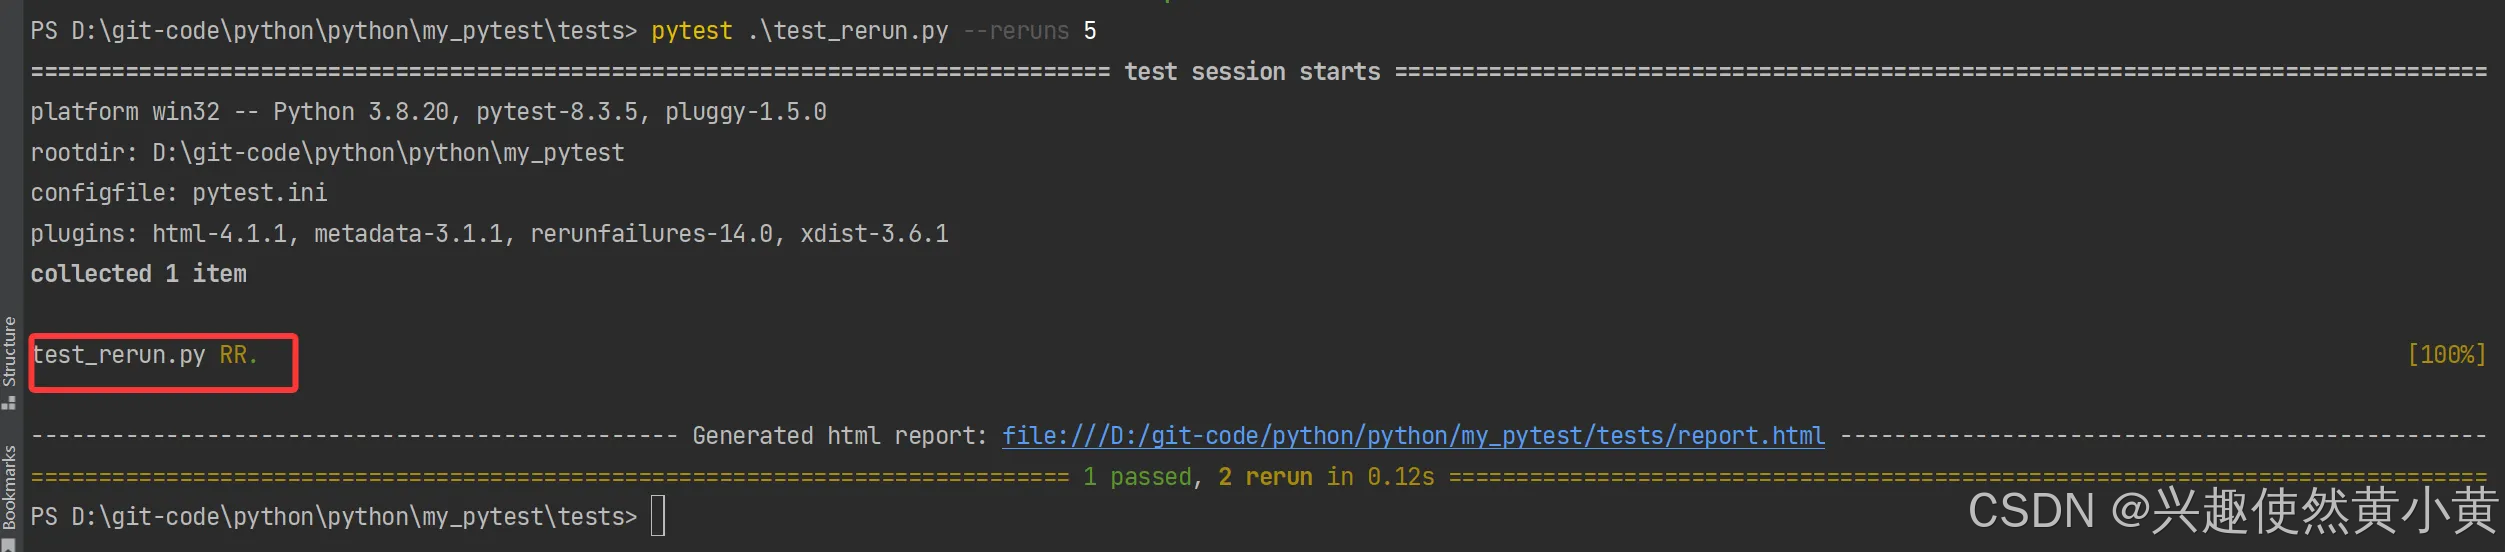Click the 'test session starts' header text

pos(1252,72)
